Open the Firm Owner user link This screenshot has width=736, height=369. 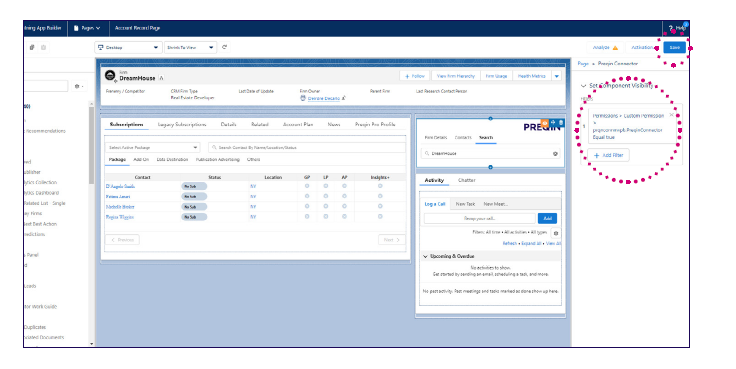(323, 98)
